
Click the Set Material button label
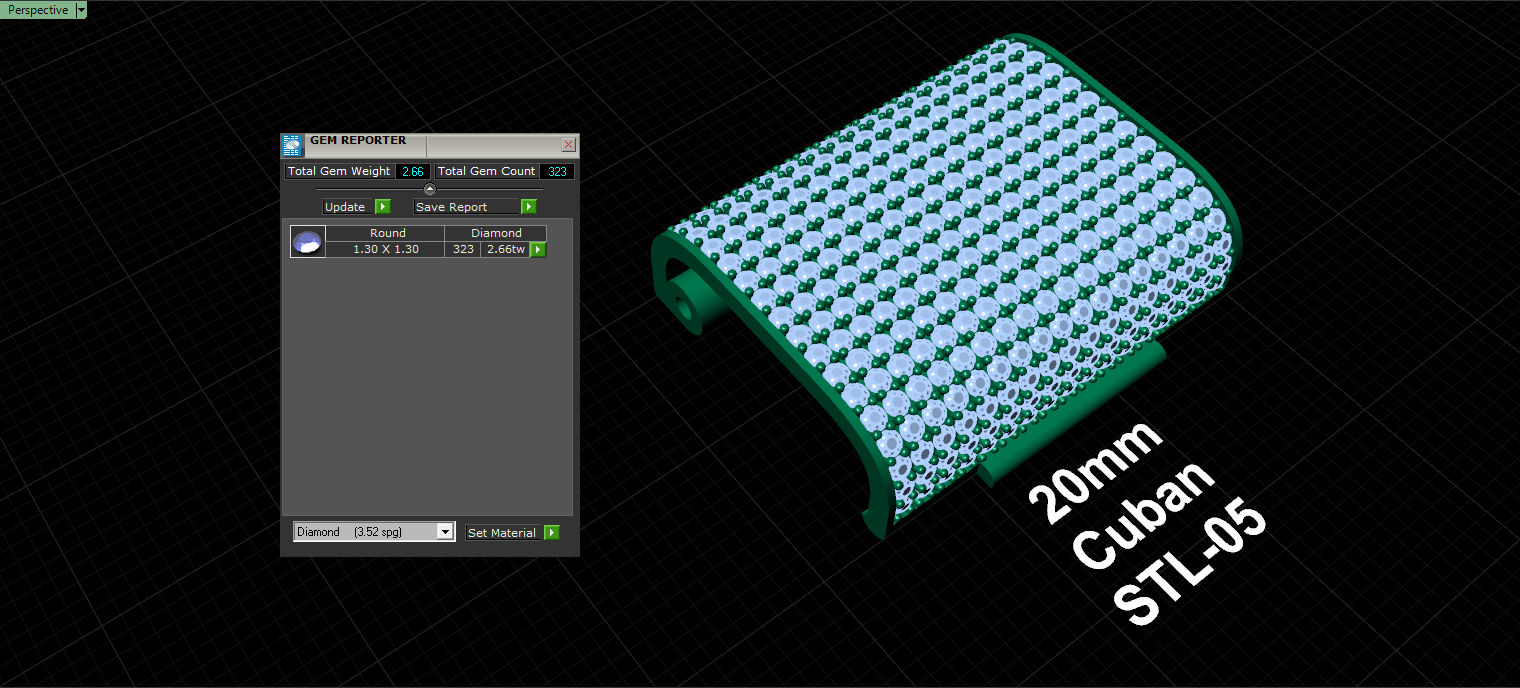pyautogui.click(x=504, y=533)
